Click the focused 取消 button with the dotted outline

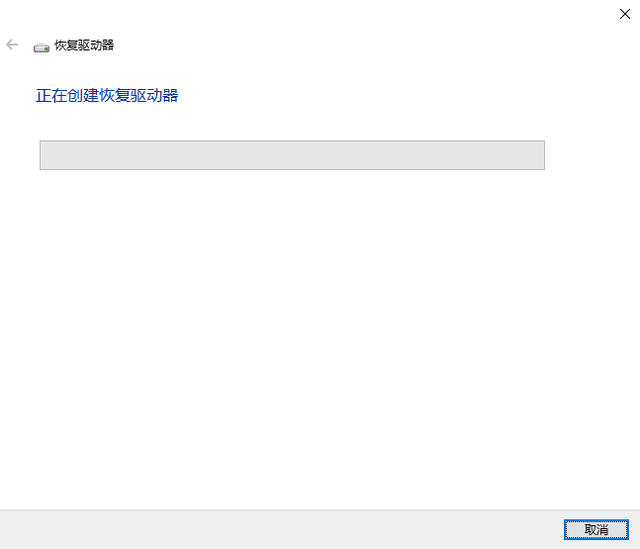point(596,529)
